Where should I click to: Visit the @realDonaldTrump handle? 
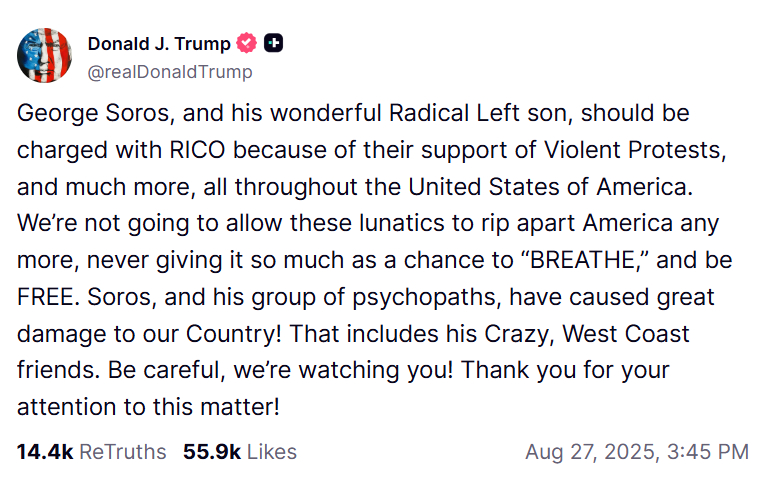[x=170, y=72]
